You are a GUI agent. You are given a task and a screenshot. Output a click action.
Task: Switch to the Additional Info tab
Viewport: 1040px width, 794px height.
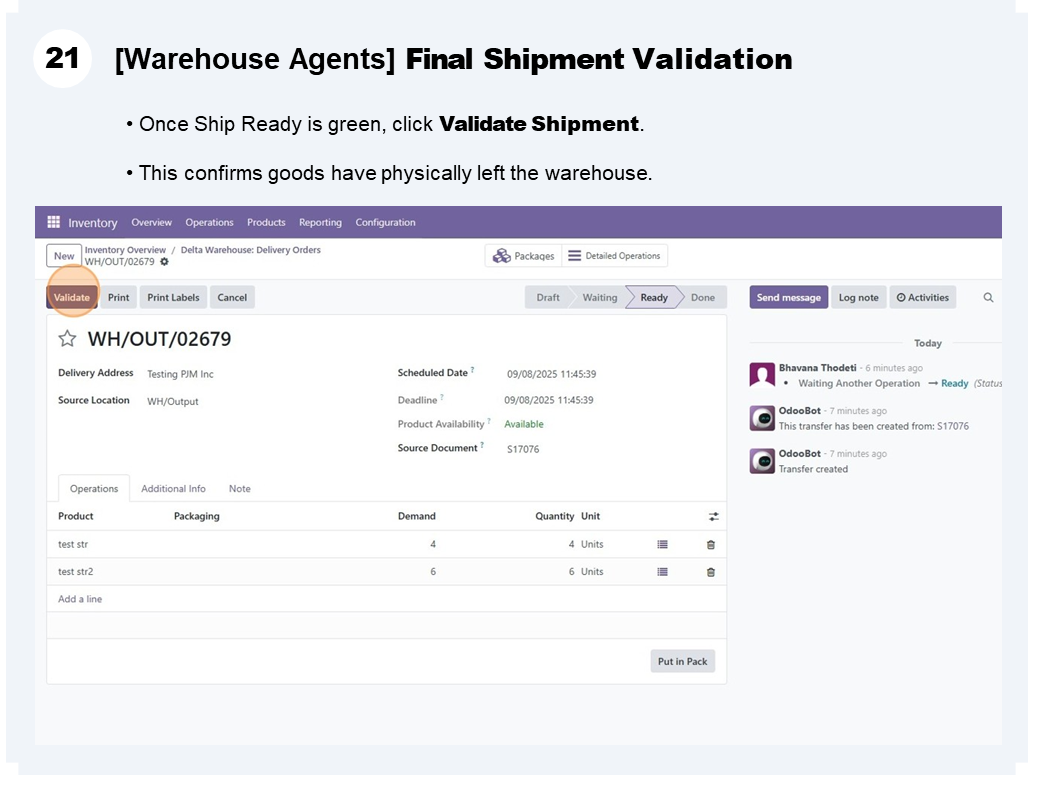173,489
